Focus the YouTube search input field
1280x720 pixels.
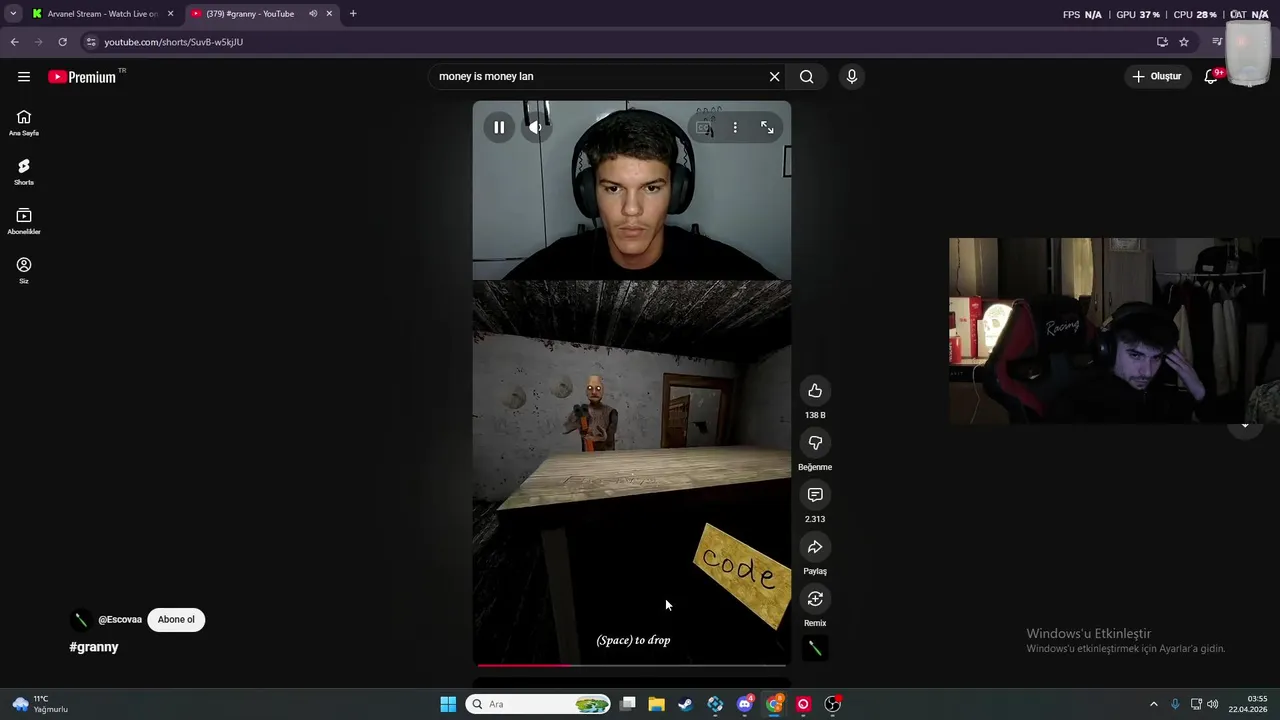point(598,76)
